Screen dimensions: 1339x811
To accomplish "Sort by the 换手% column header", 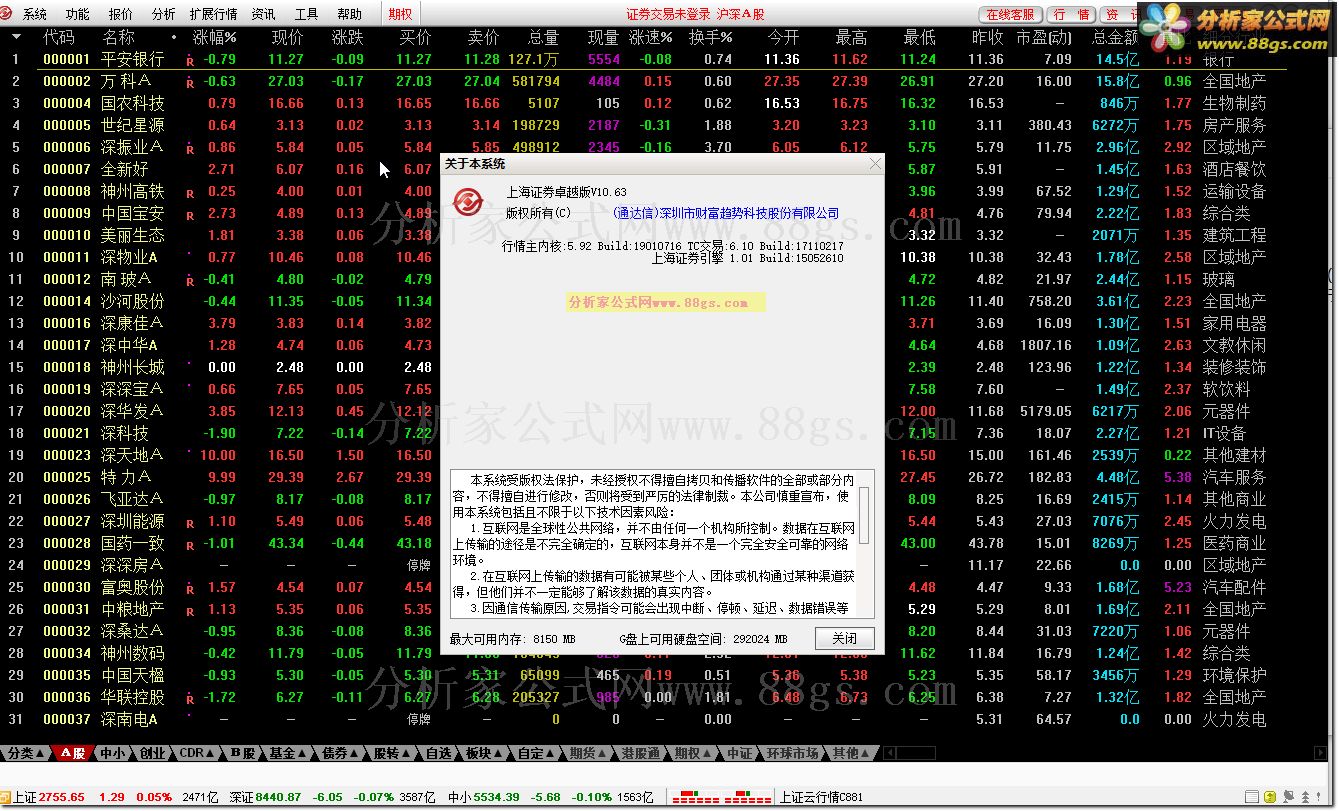I will 711,37.
